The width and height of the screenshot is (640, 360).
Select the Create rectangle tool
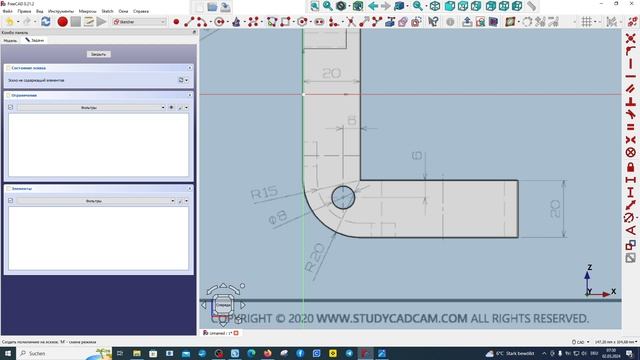coord(285,22)
